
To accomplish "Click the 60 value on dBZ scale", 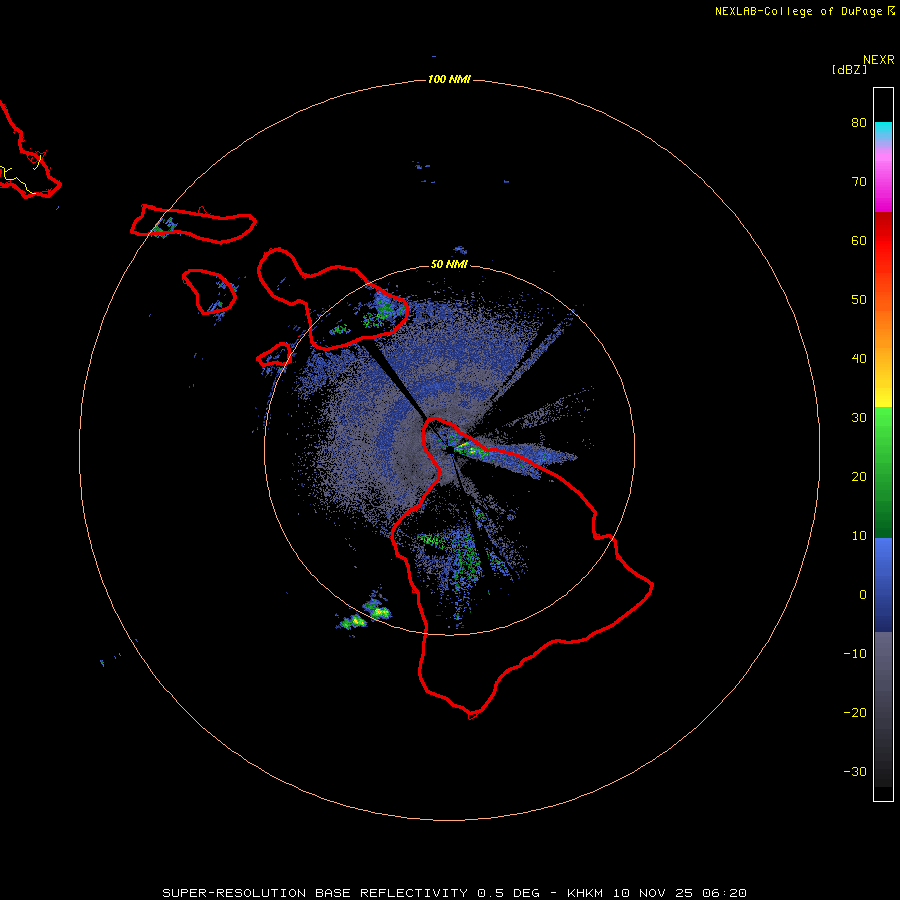I will [859, 241].
